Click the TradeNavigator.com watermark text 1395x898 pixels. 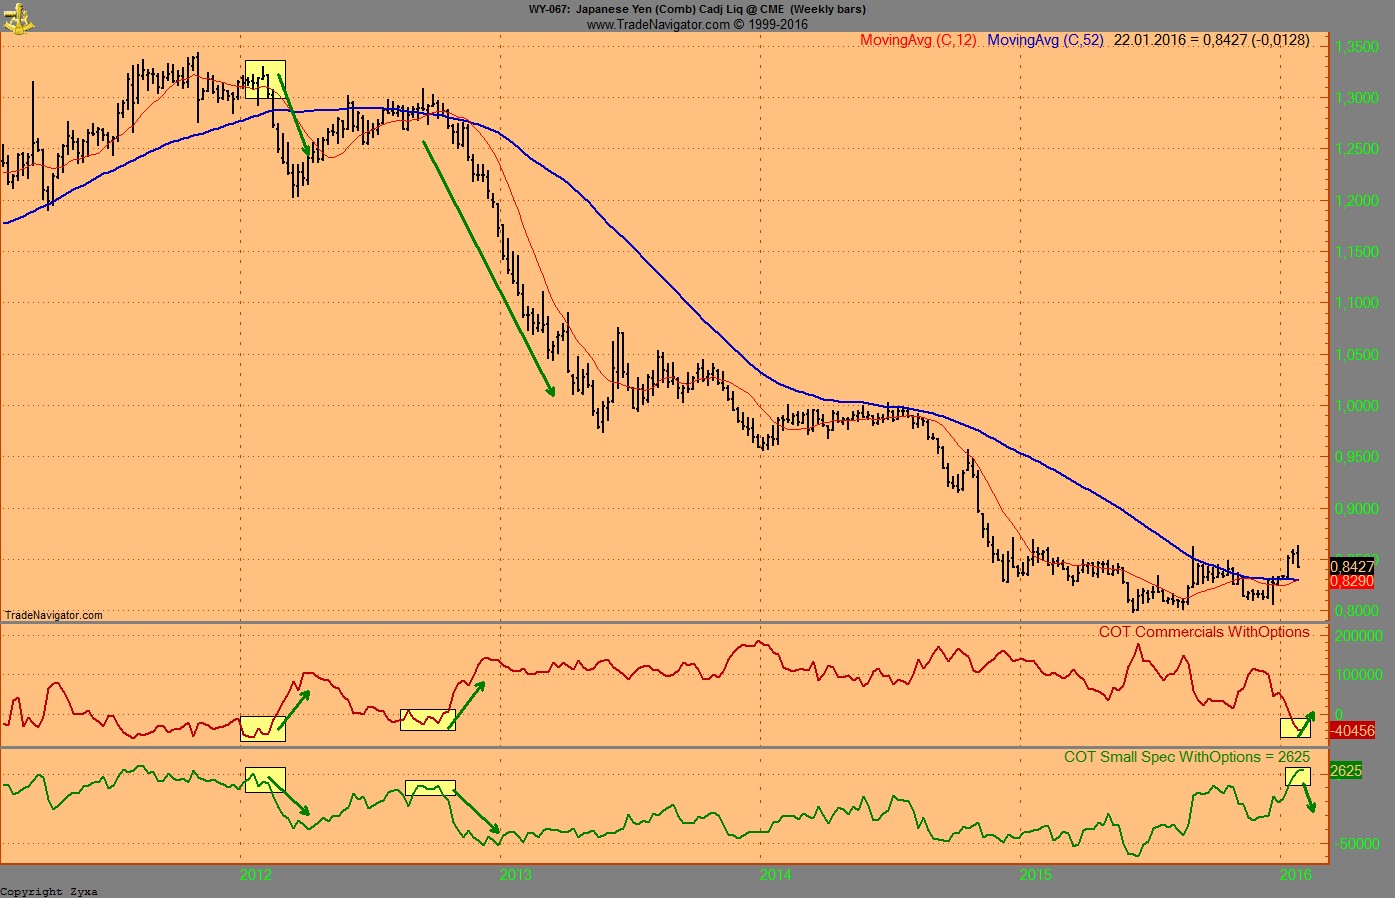click(x=53, y=615)
